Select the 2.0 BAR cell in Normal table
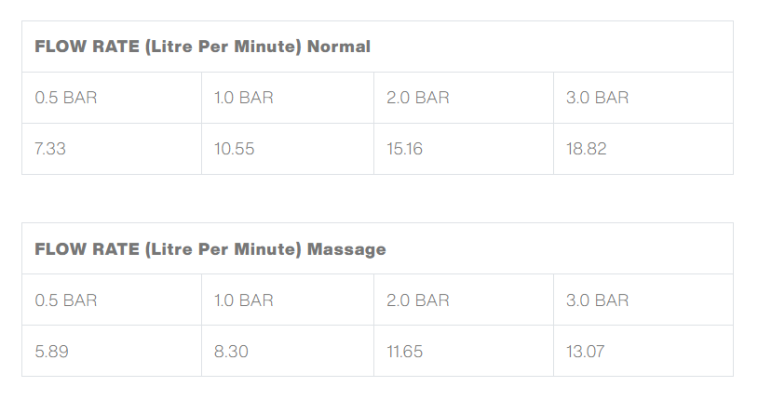Screen dimensions: 758x400 (418, 98)
